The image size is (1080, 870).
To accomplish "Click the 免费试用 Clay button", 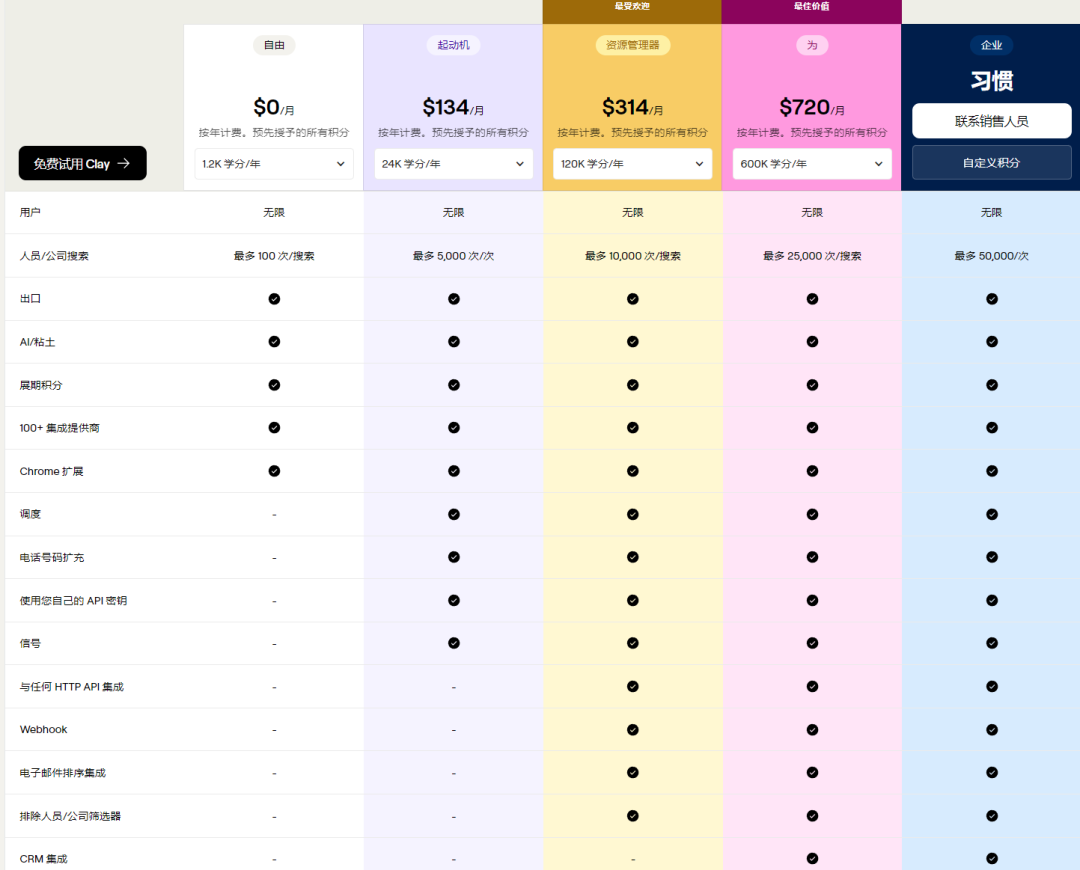I will [82, 163].
